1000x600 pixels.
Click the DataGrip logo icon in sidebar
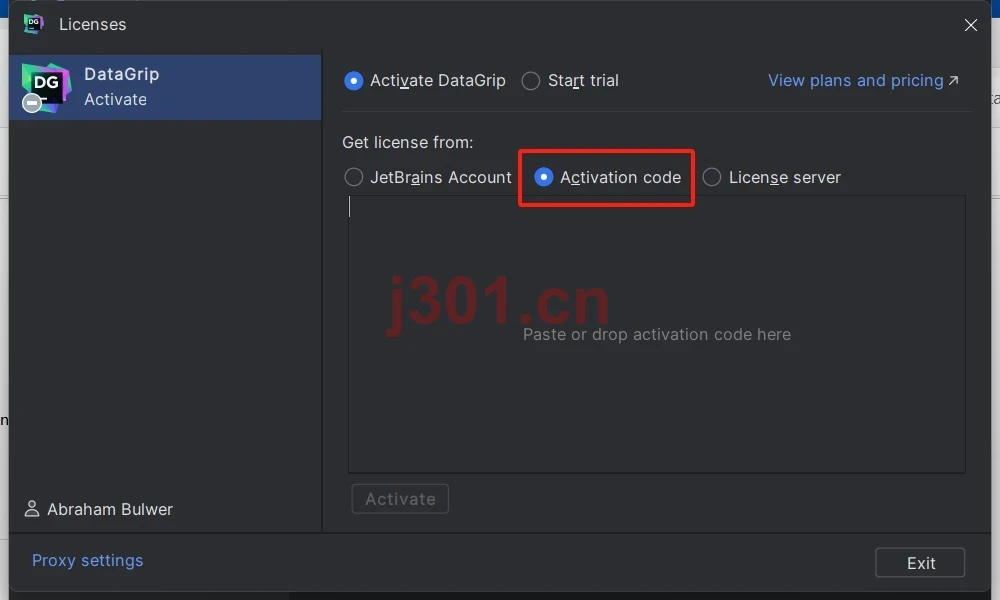(x=45, y=87)
